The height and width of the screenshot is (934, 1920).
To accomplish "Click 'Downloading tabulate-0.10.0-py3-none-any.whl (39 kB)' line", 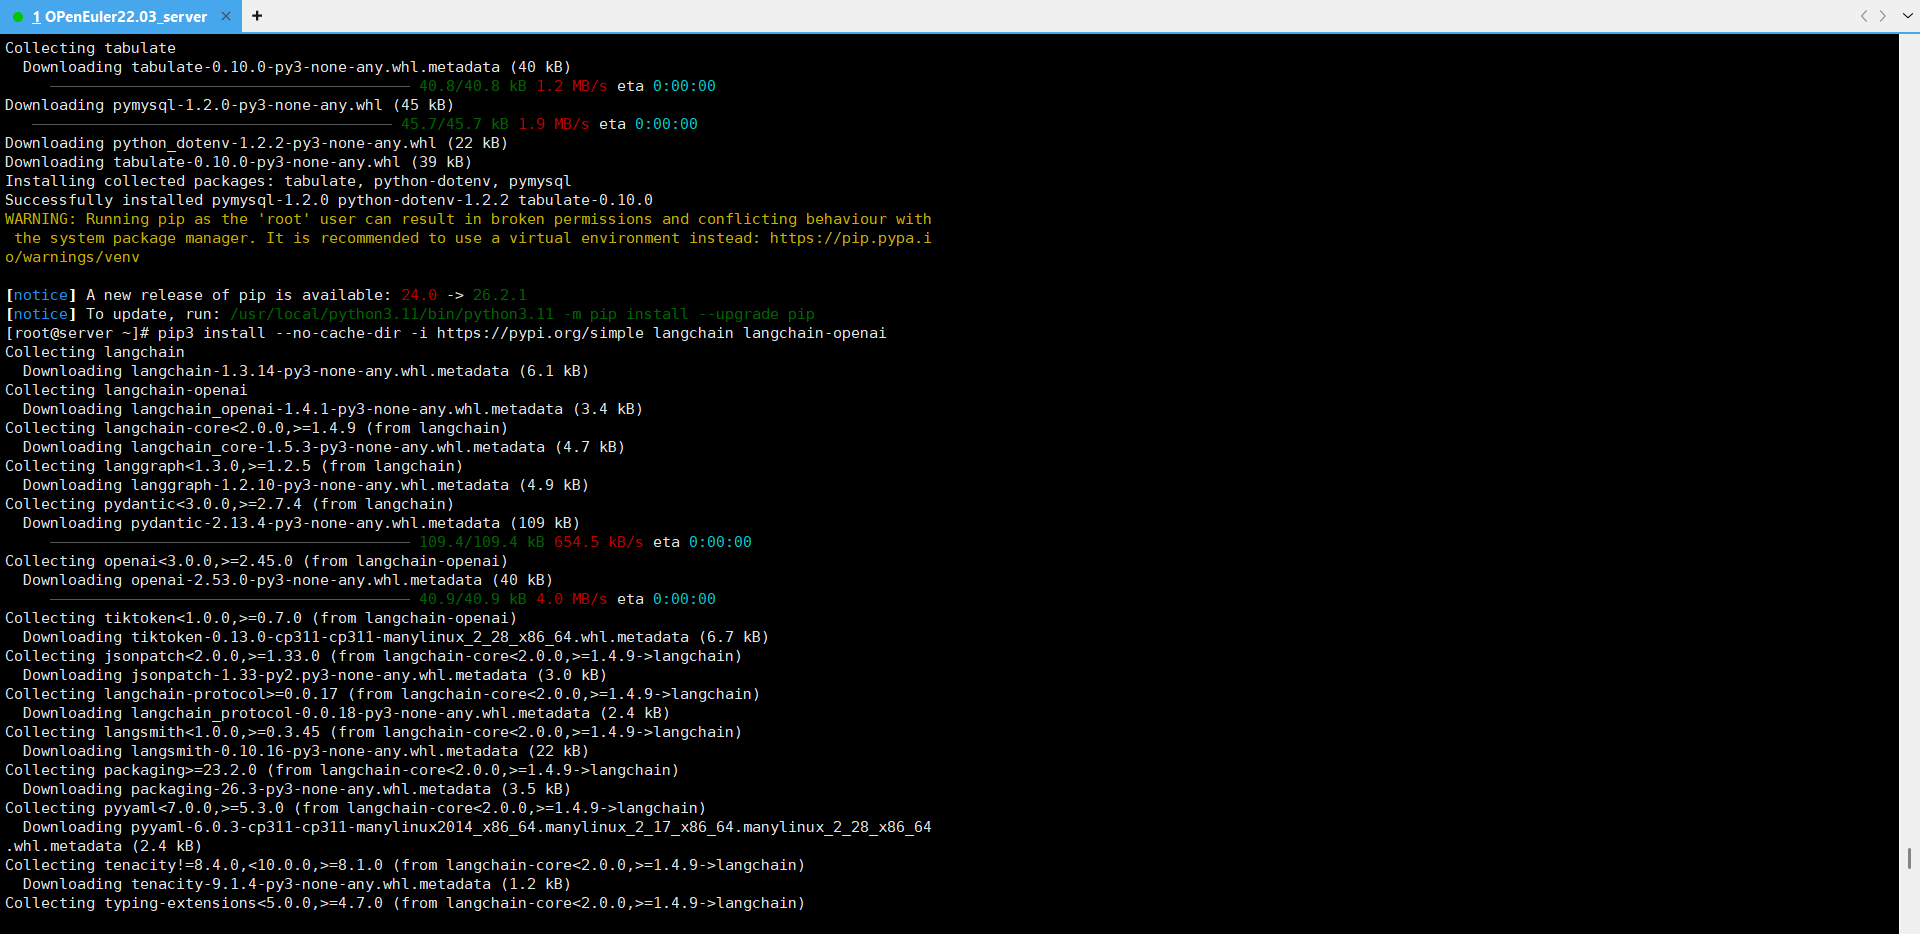I will coord(238,162).
